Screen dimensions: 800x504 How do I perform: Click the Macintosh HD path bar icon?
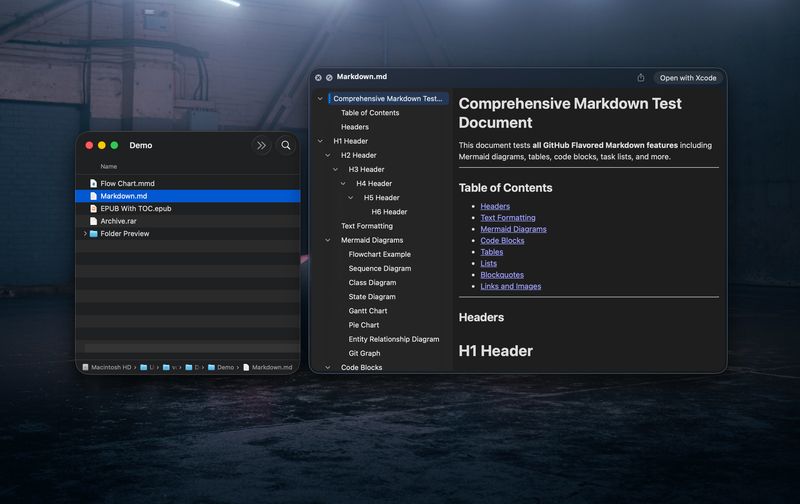pos(84,367)
